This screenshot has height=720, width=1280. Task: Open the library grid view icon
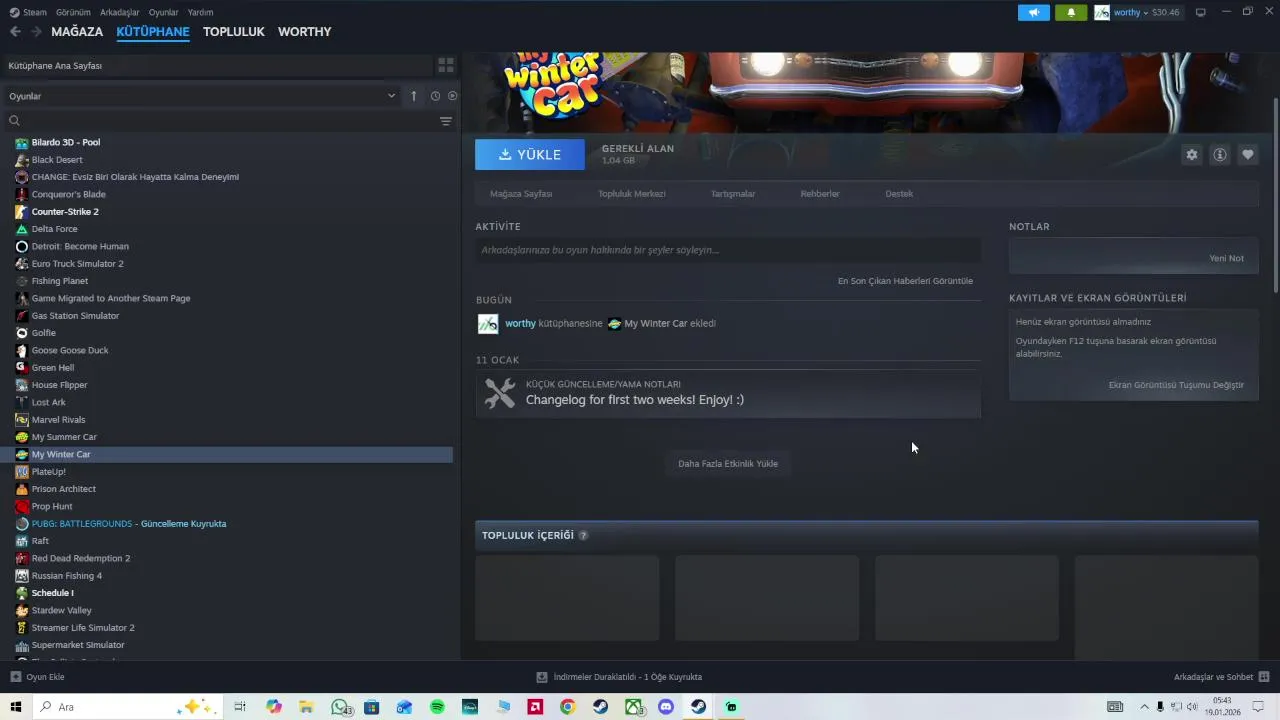coord(446,65)
